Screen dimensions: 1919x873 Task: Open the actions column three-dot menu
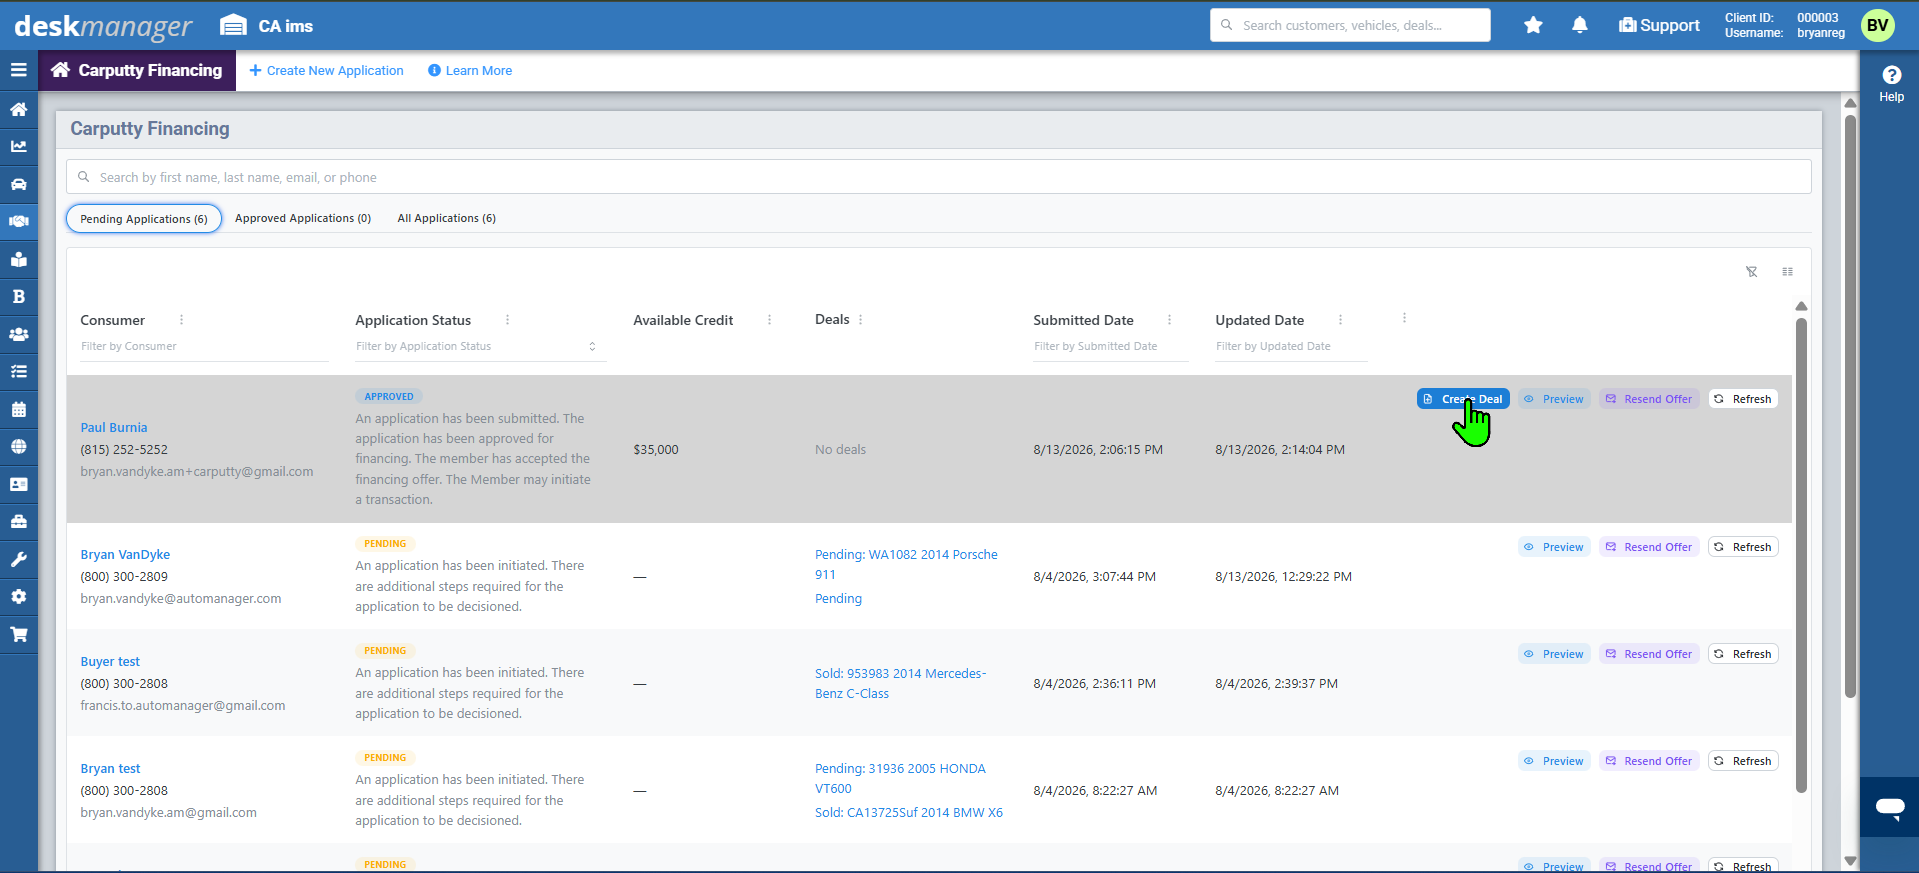point(1404,318)
